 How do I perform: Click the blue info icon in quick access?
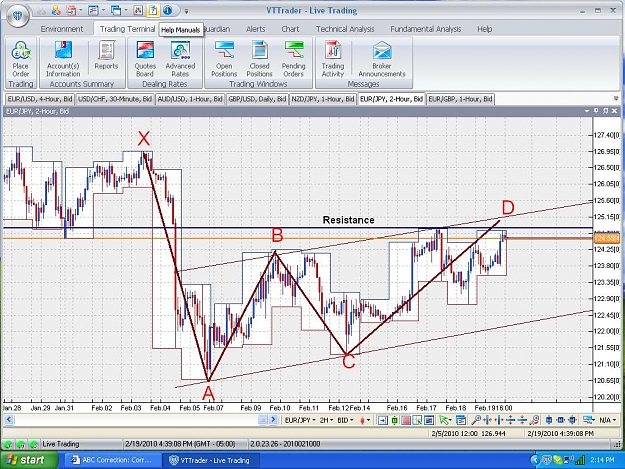click(167, 10)
